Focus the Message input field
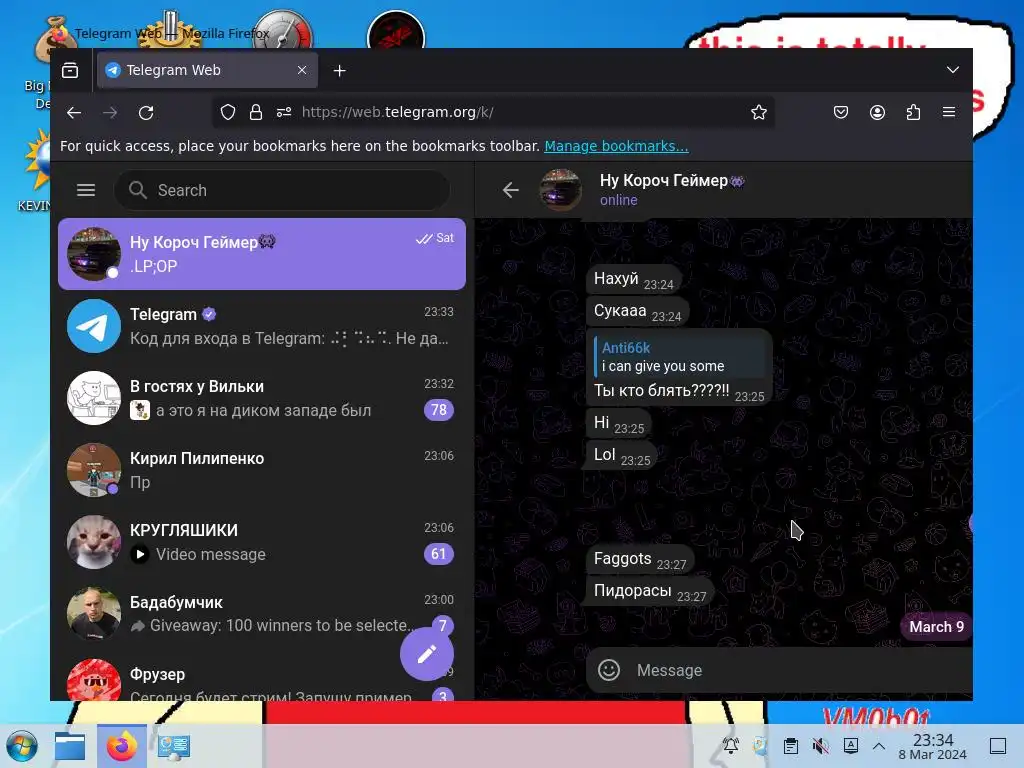This screenshot has width=1024, height=768. 800,670
